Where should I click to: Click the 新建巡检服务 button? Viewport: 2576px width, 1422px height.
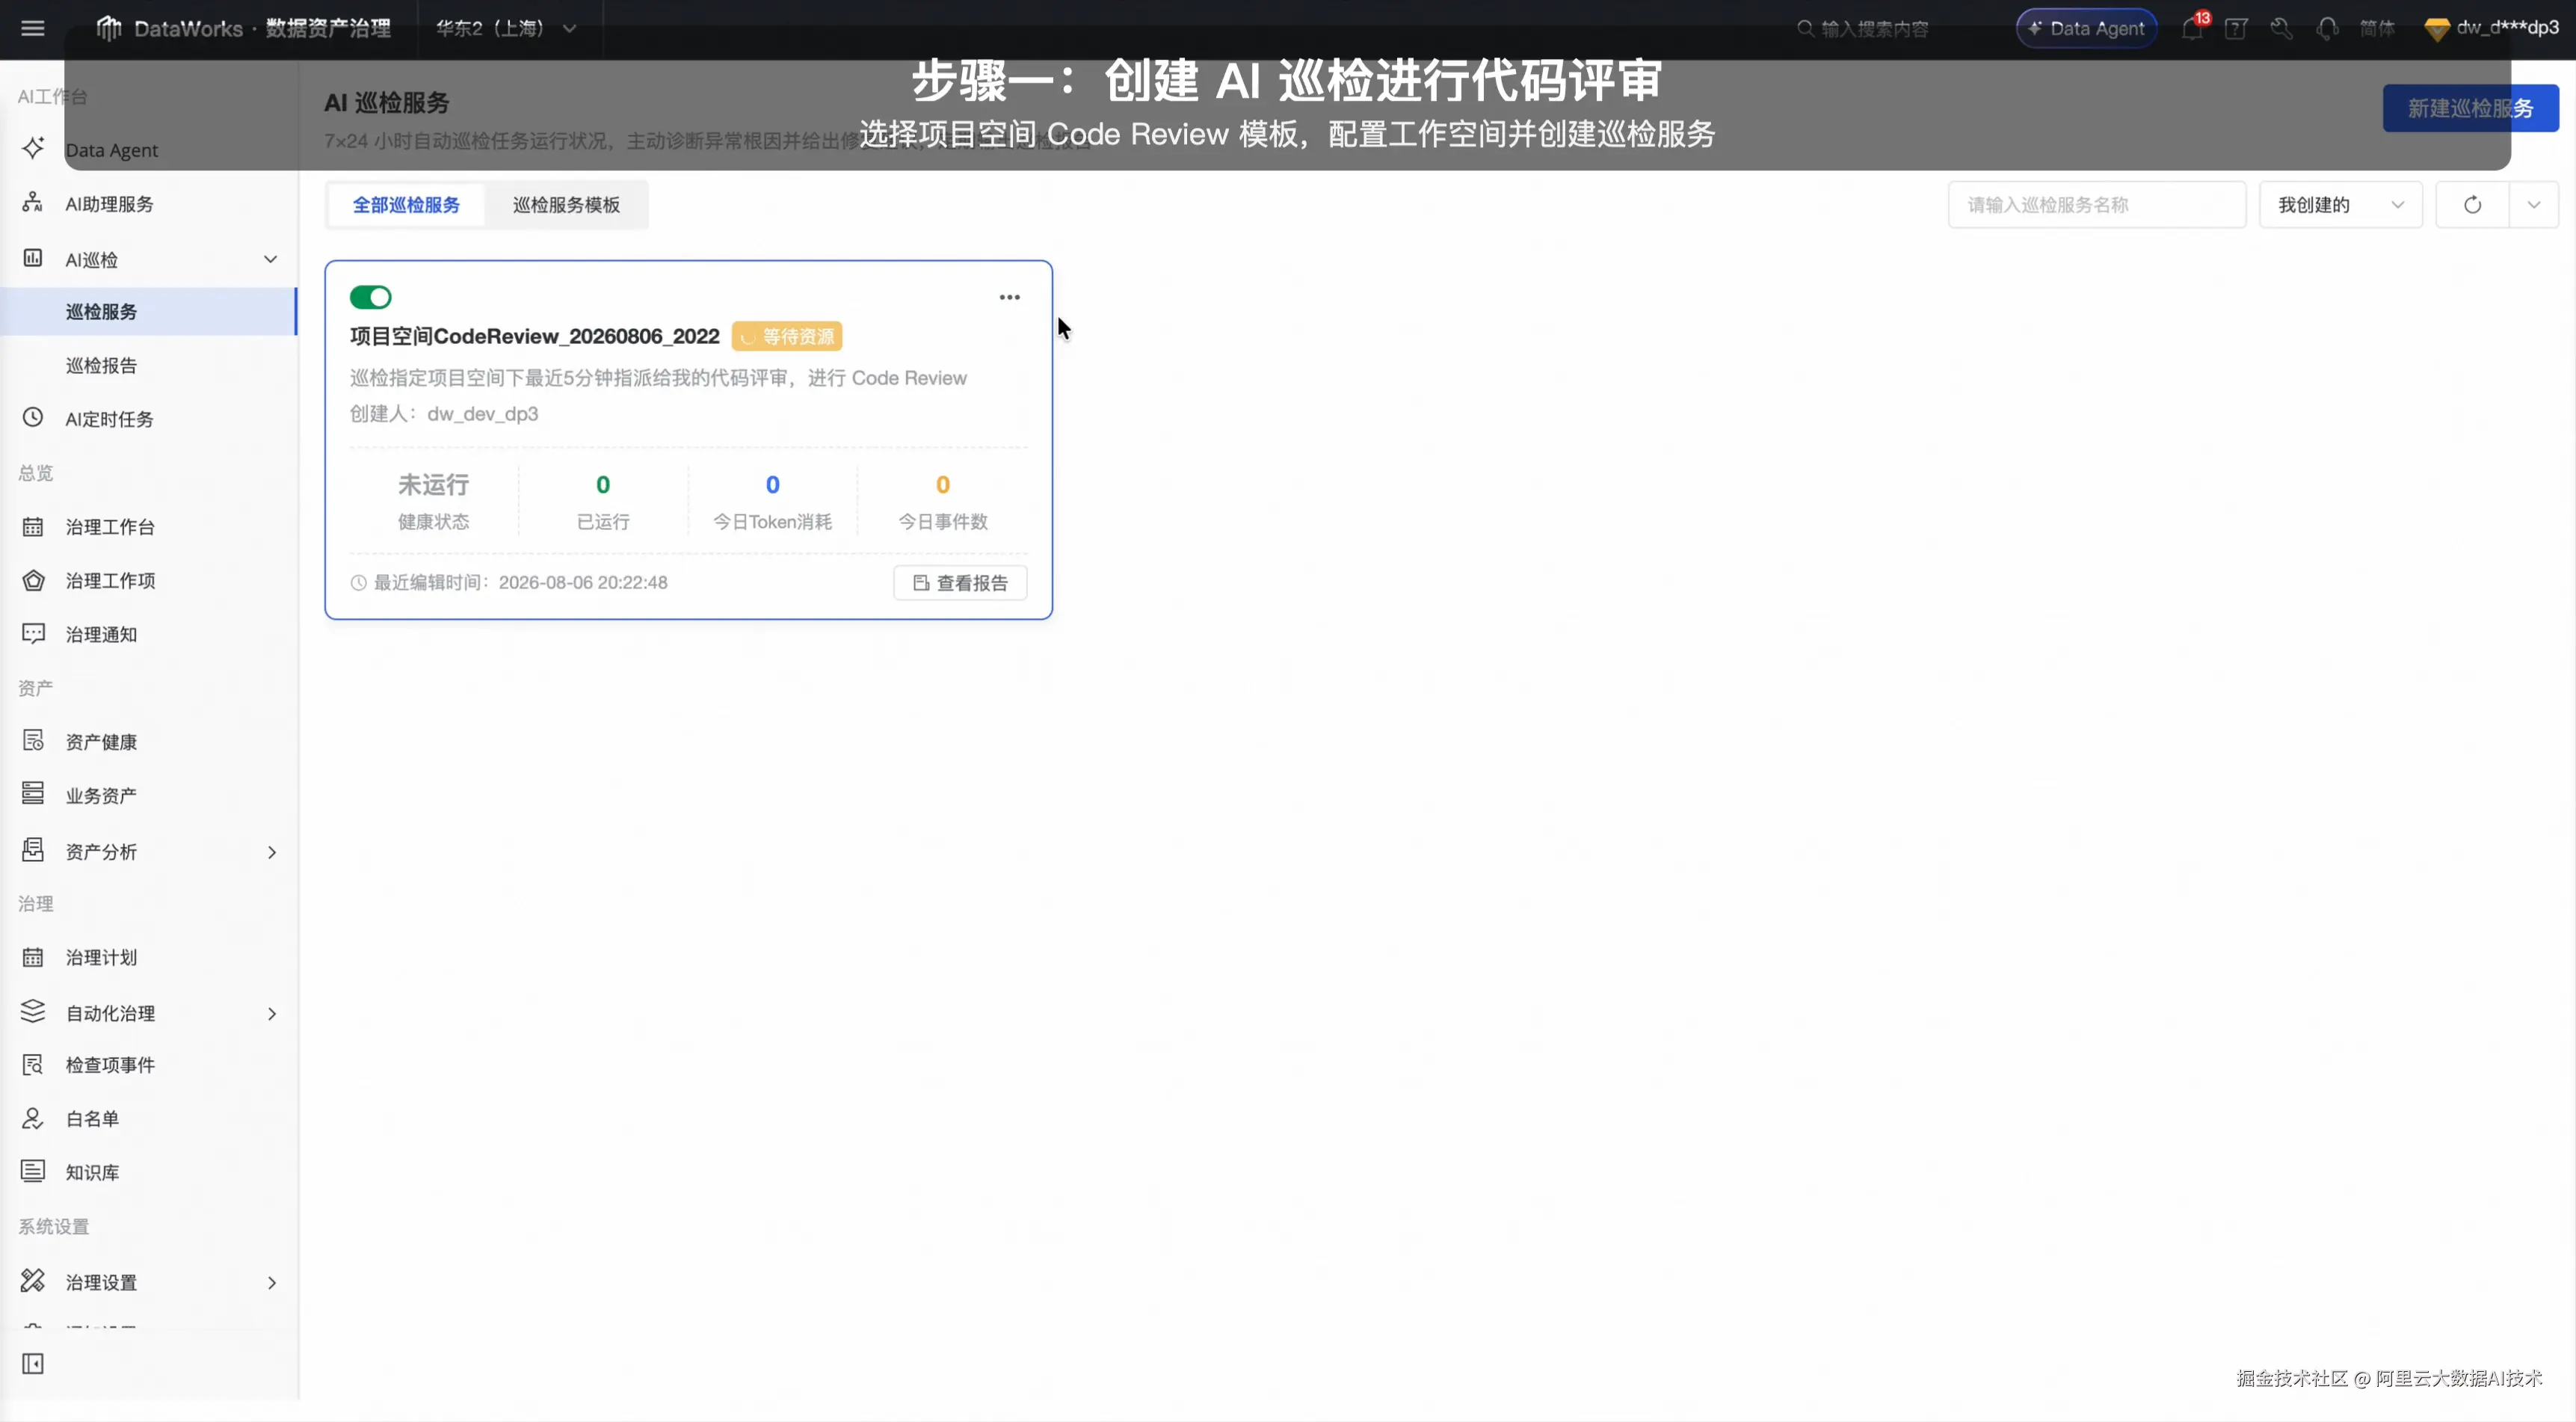tap(2470, 108)
